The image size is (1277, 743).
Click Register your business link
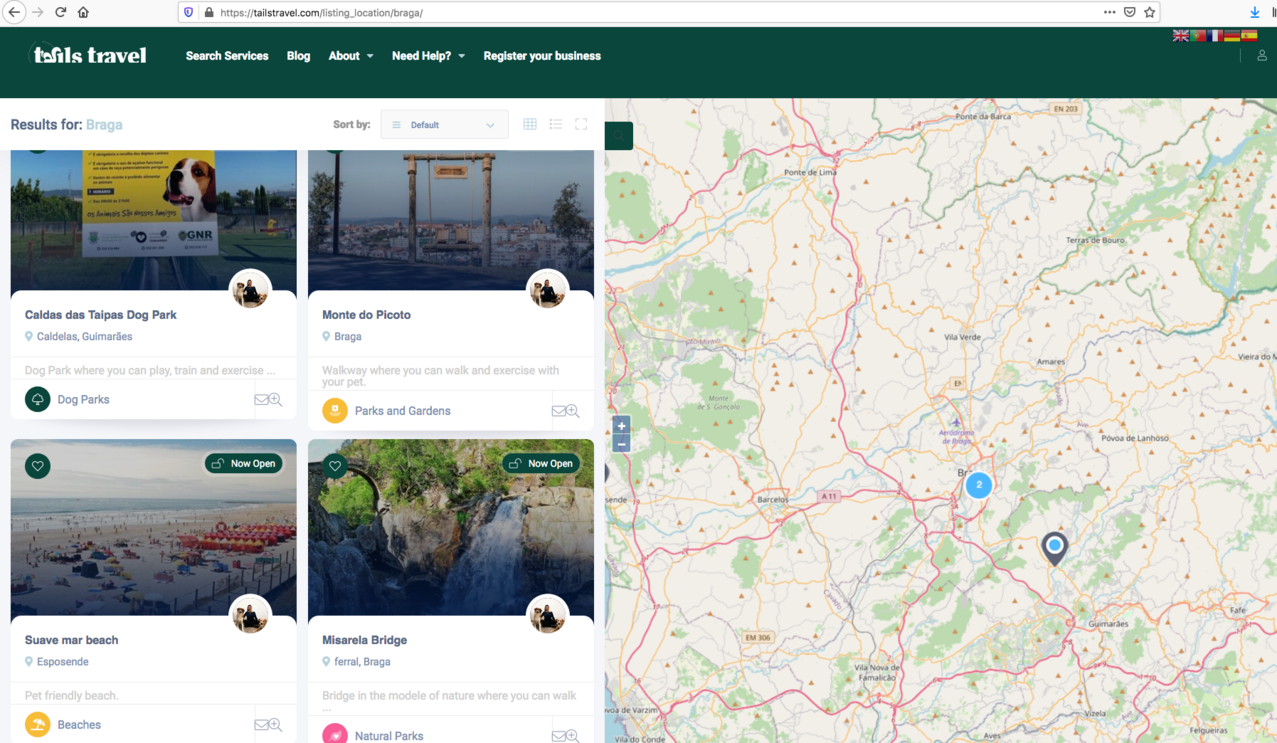click(x=542, y=56)
